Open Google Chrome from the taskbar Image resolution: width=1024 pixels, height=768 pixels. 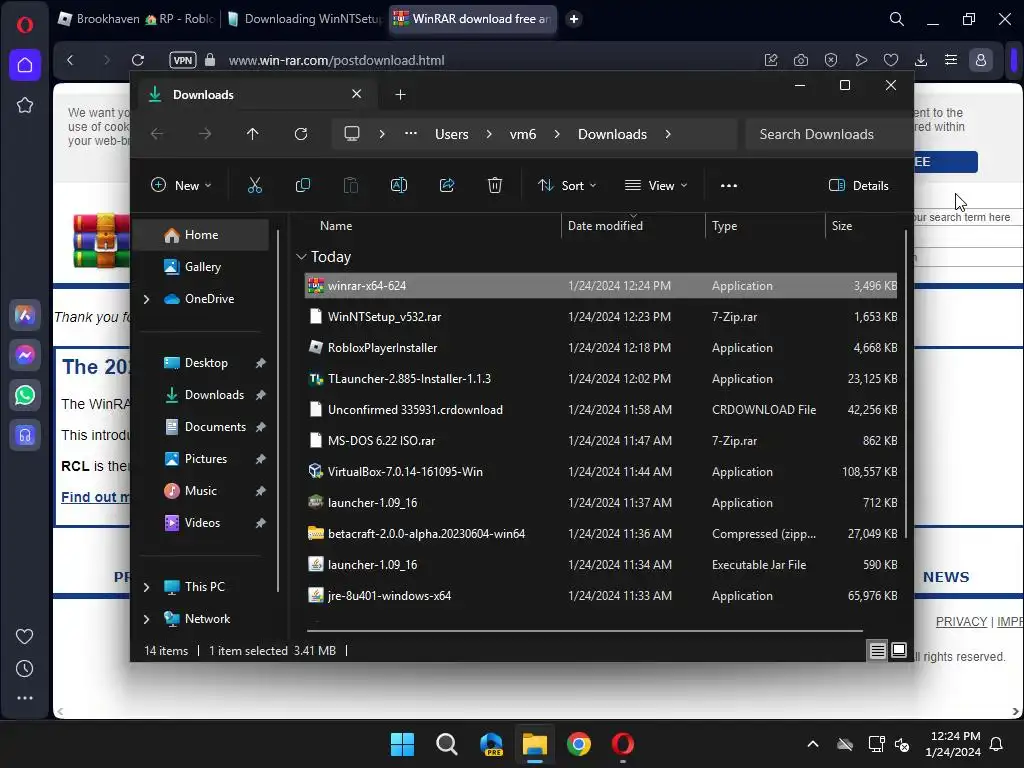[x=579, y=744]
